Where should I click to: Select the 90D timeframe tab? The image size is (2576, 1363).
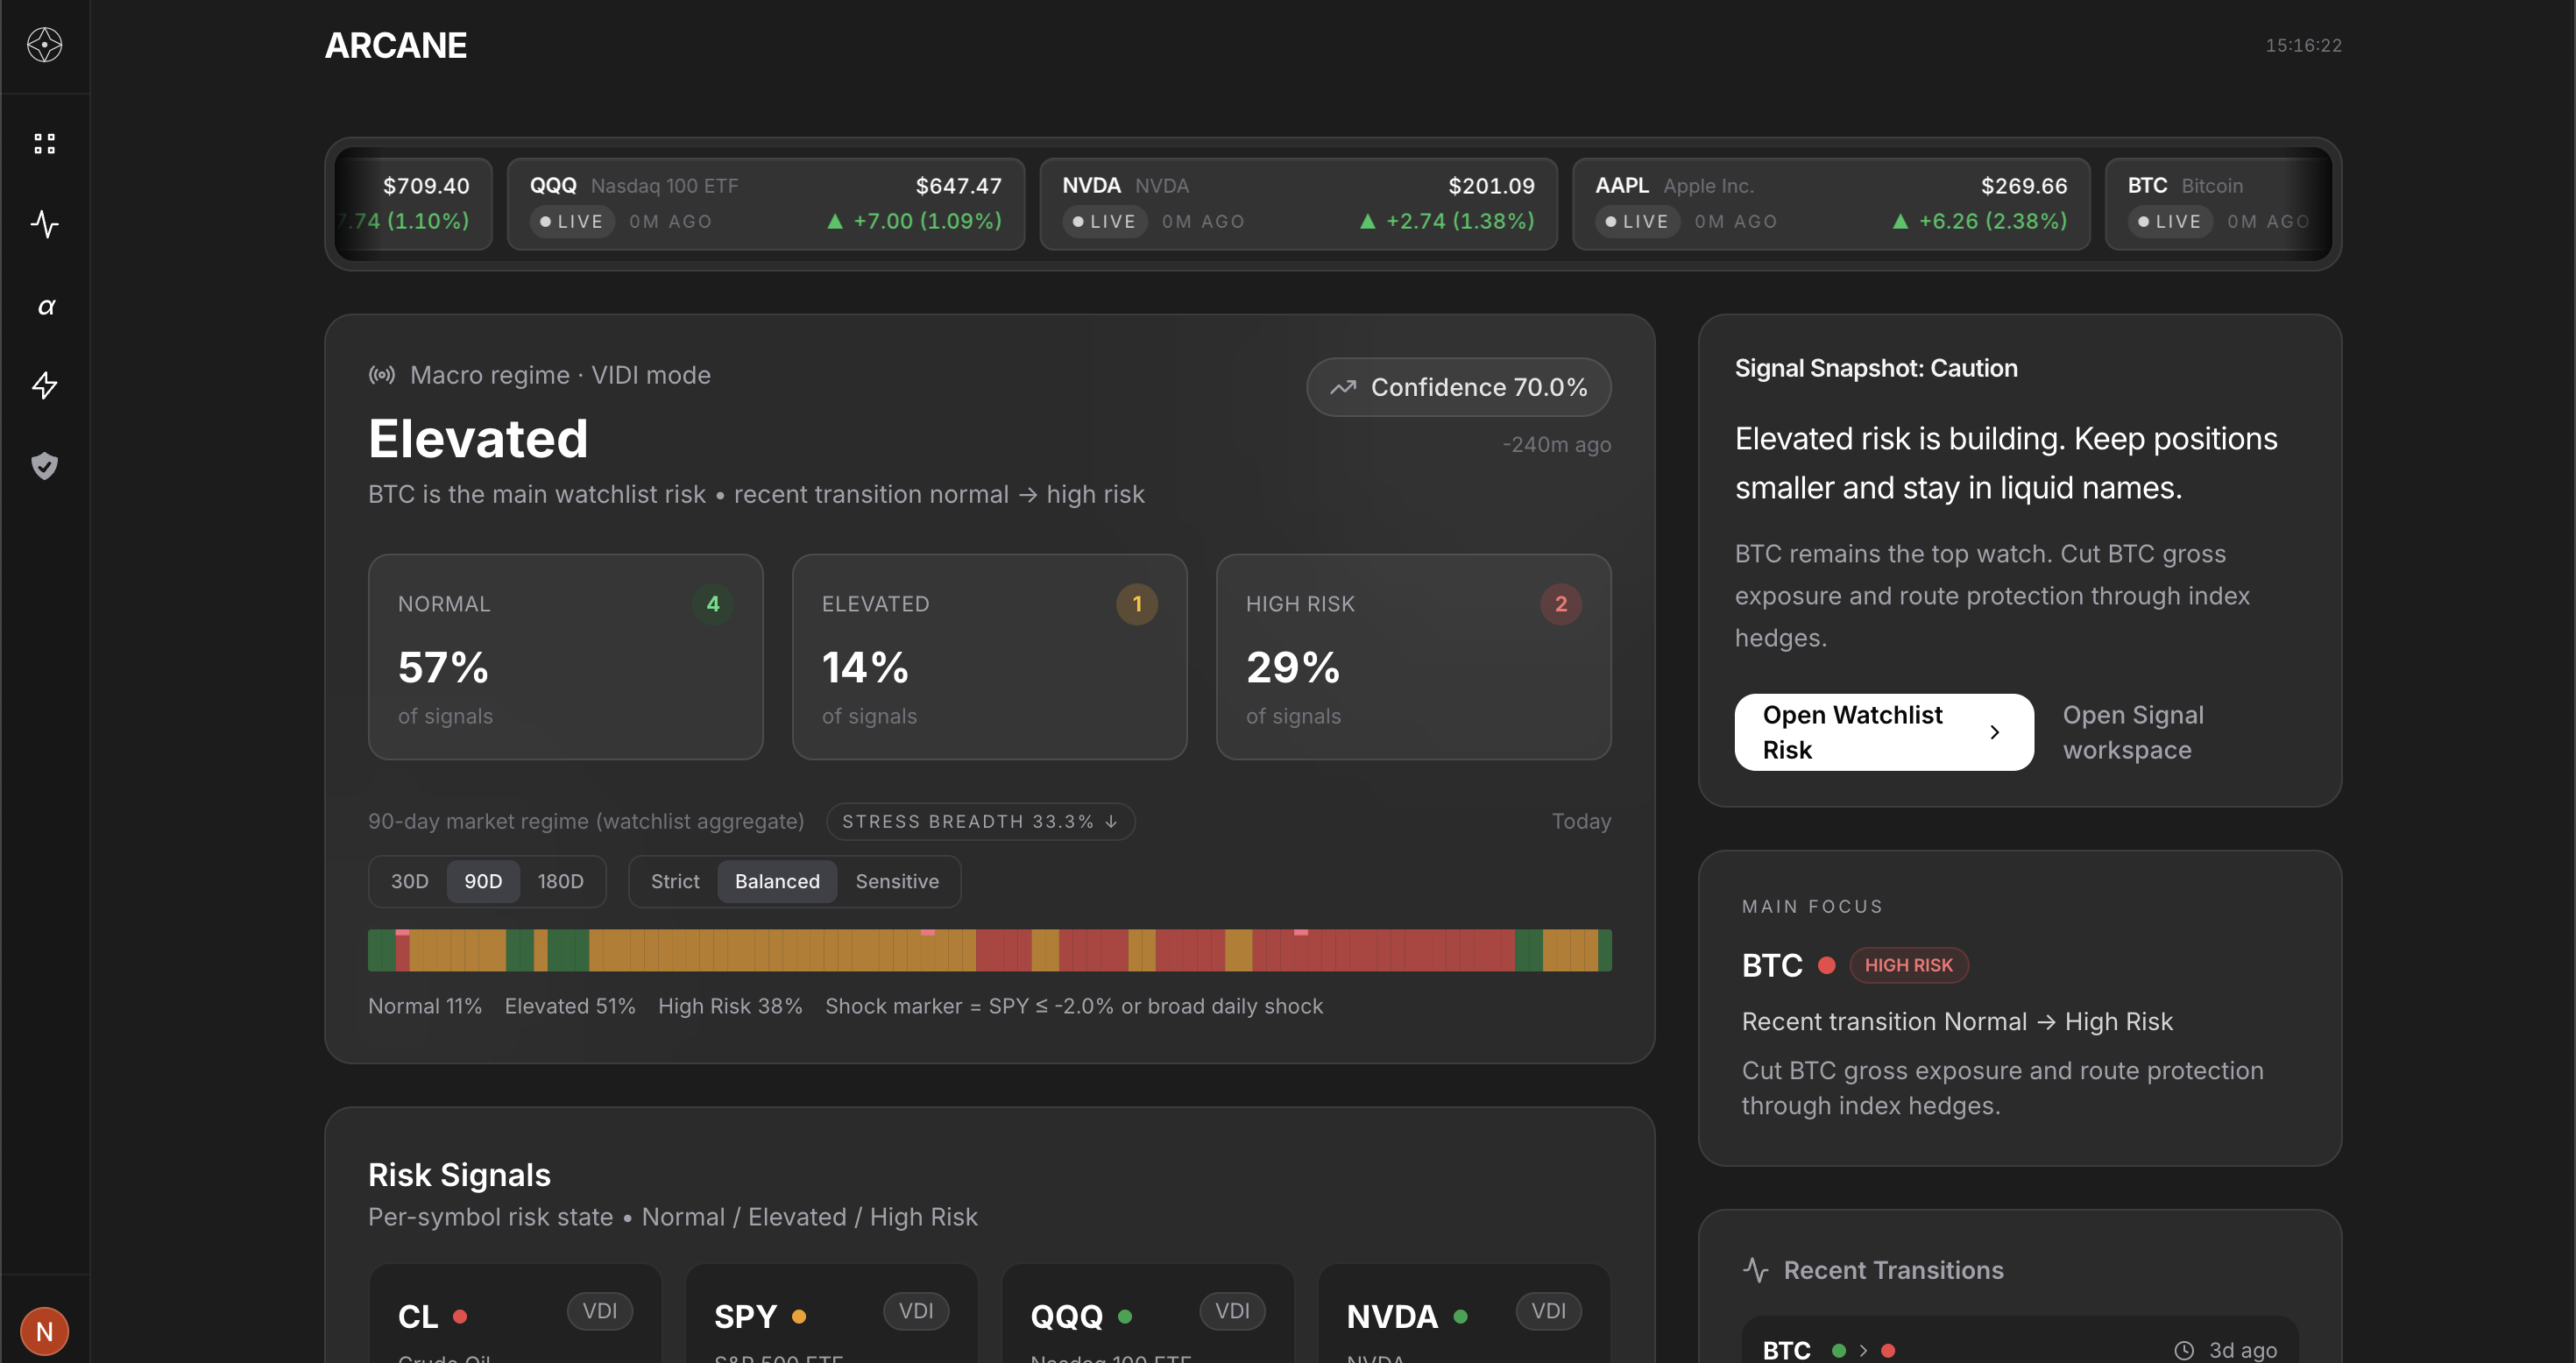coord(483,881)
